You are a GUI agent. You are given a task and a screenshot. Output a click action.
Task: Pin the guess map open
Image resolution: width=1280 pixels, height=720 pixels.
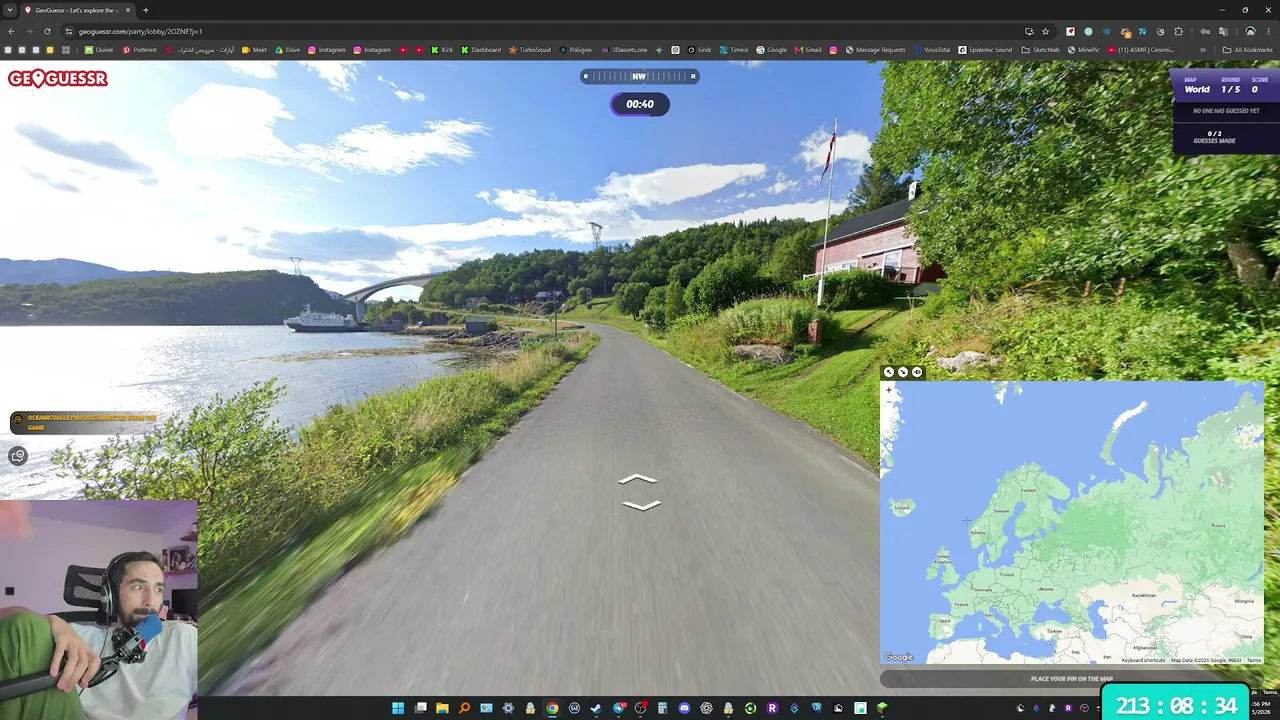[917, 372]
